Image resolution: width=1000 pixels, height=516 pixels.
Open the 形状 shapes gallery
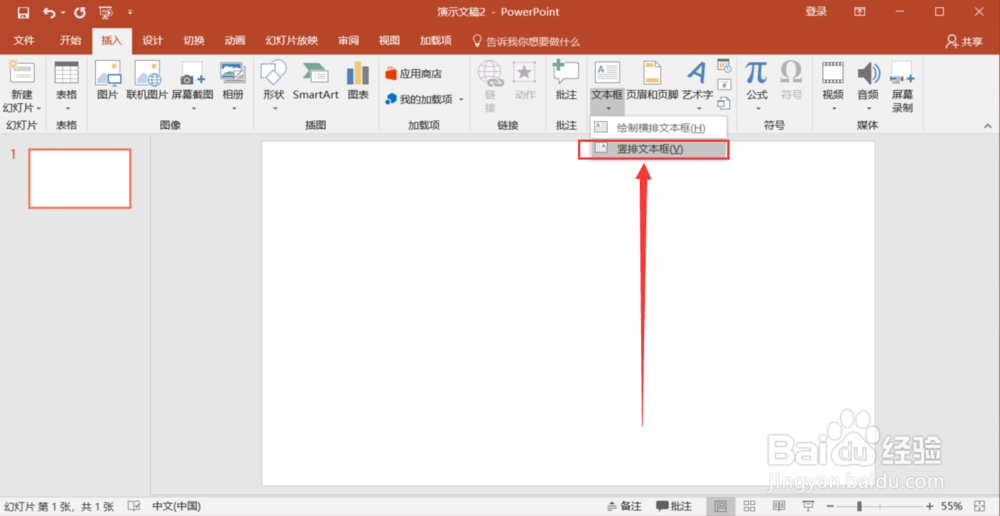pyautogui.click(x=274, y=87)
